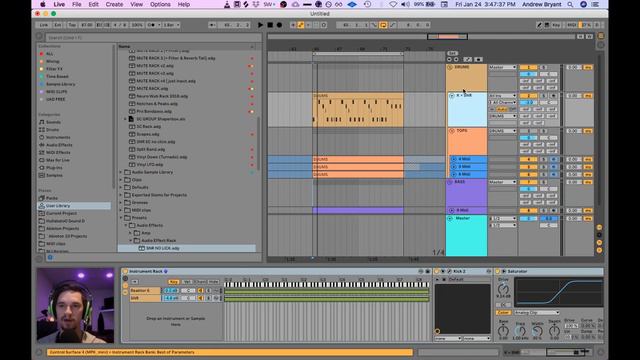Open the Instruments category
640x360 pixels.
(x=58, y=137)
